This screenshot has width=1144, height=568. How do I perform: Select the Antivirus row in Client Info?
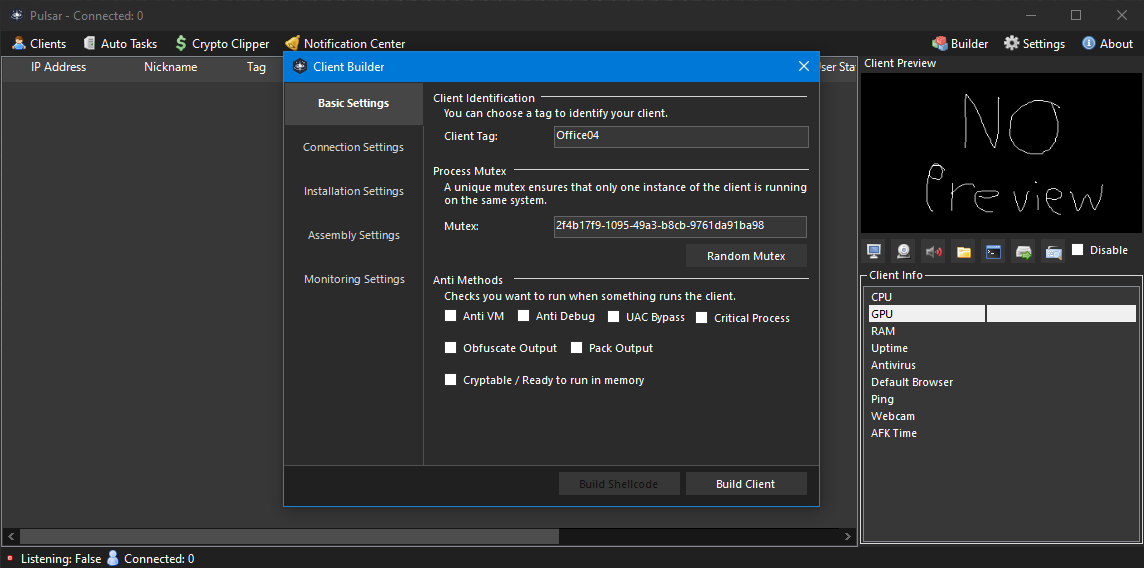click(1002, 365)
